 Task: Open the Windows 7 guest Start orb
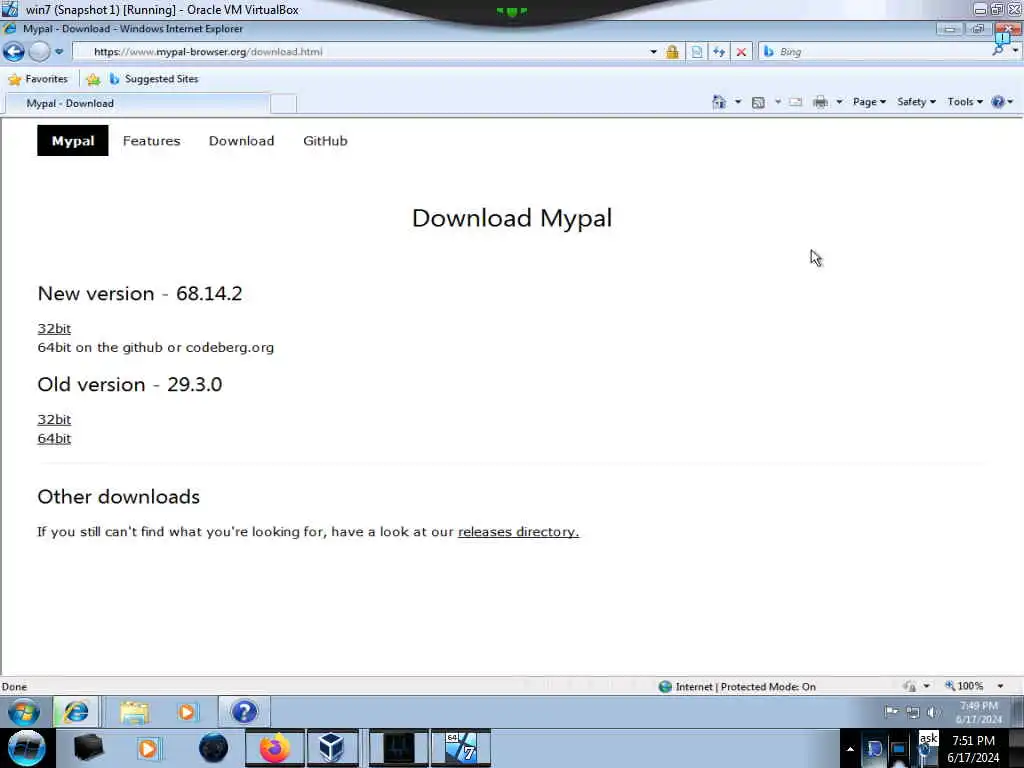pos(24,711)
